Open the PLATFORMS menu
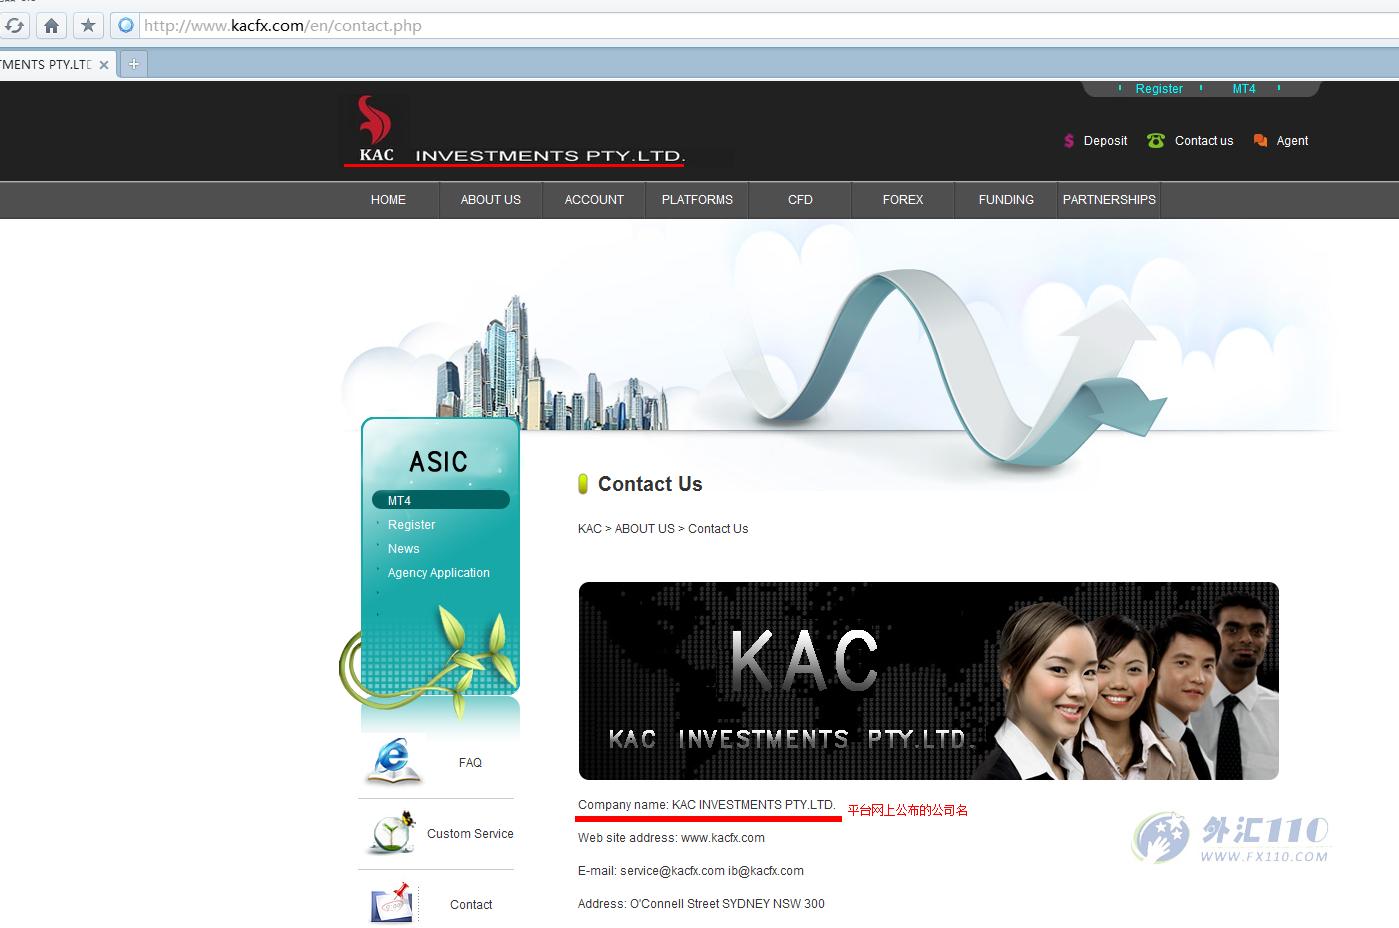This screenshot has height=928, width=1399. [697, 200]
